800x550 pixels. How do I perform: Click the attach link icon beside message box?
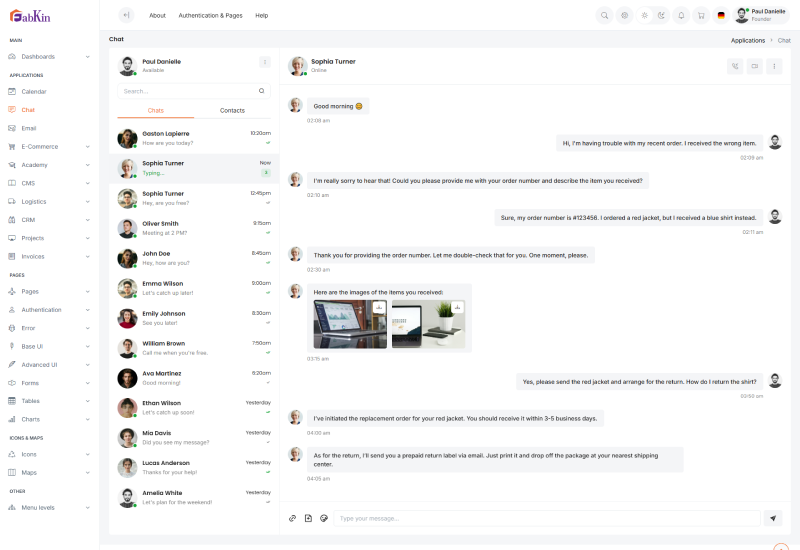(x=292, y=518)
